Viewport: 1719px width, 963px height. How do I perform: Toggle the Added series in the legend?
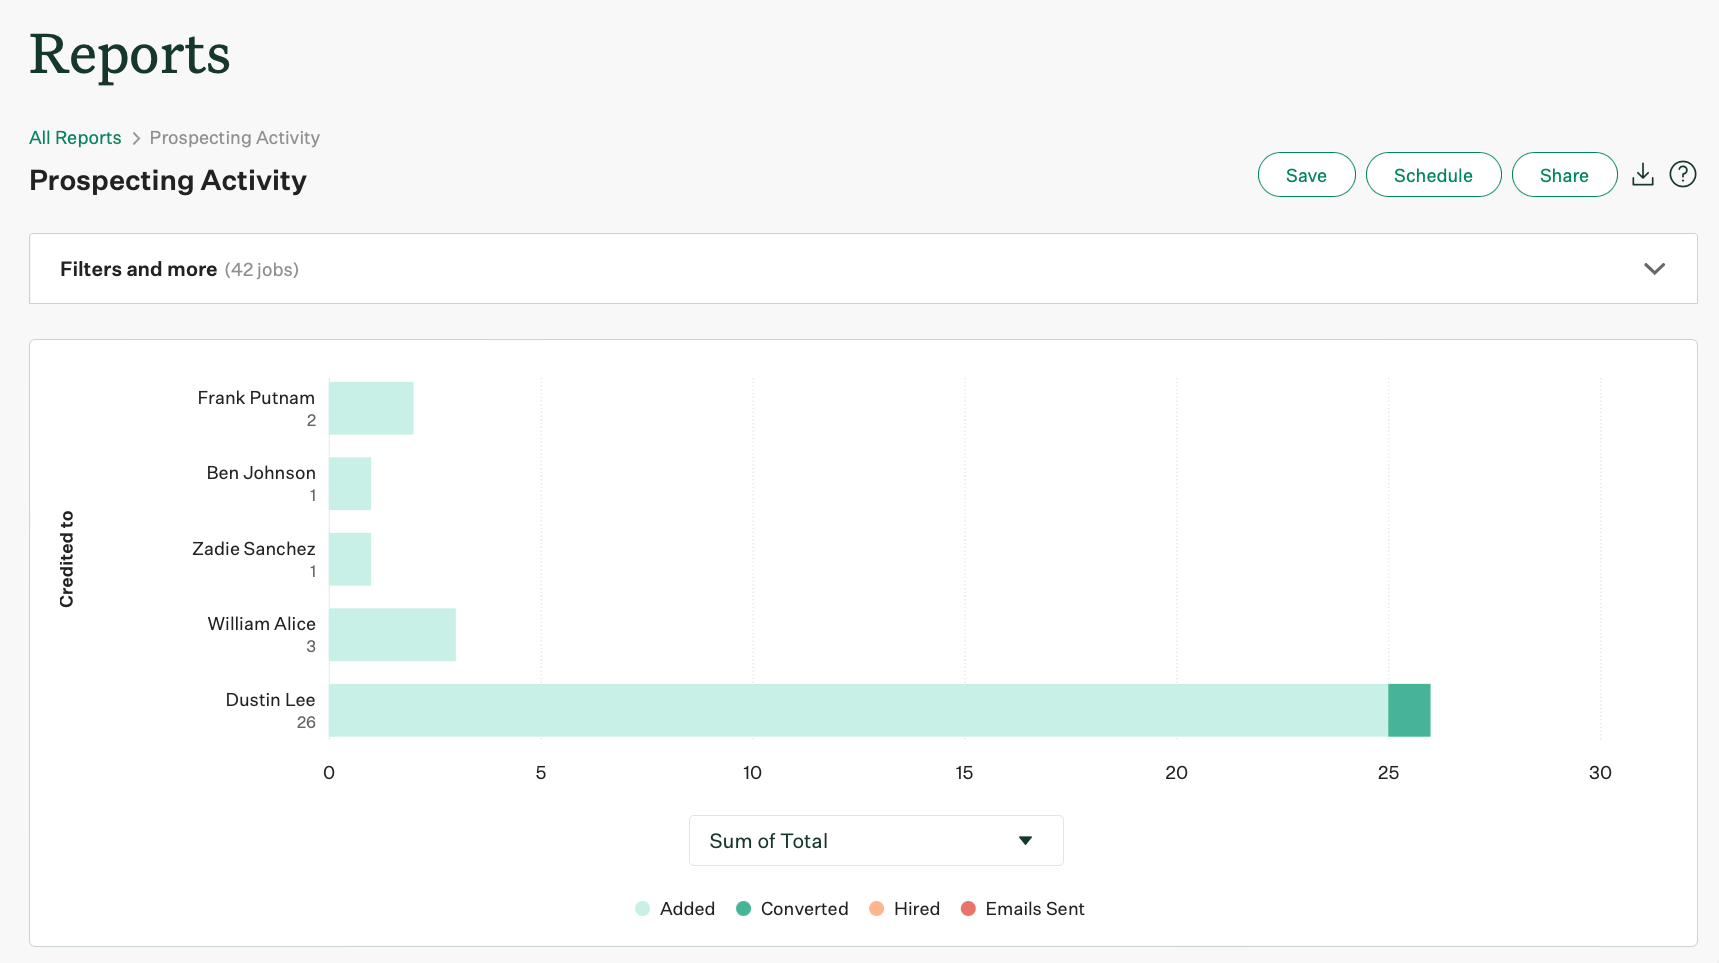click(687, 909)
